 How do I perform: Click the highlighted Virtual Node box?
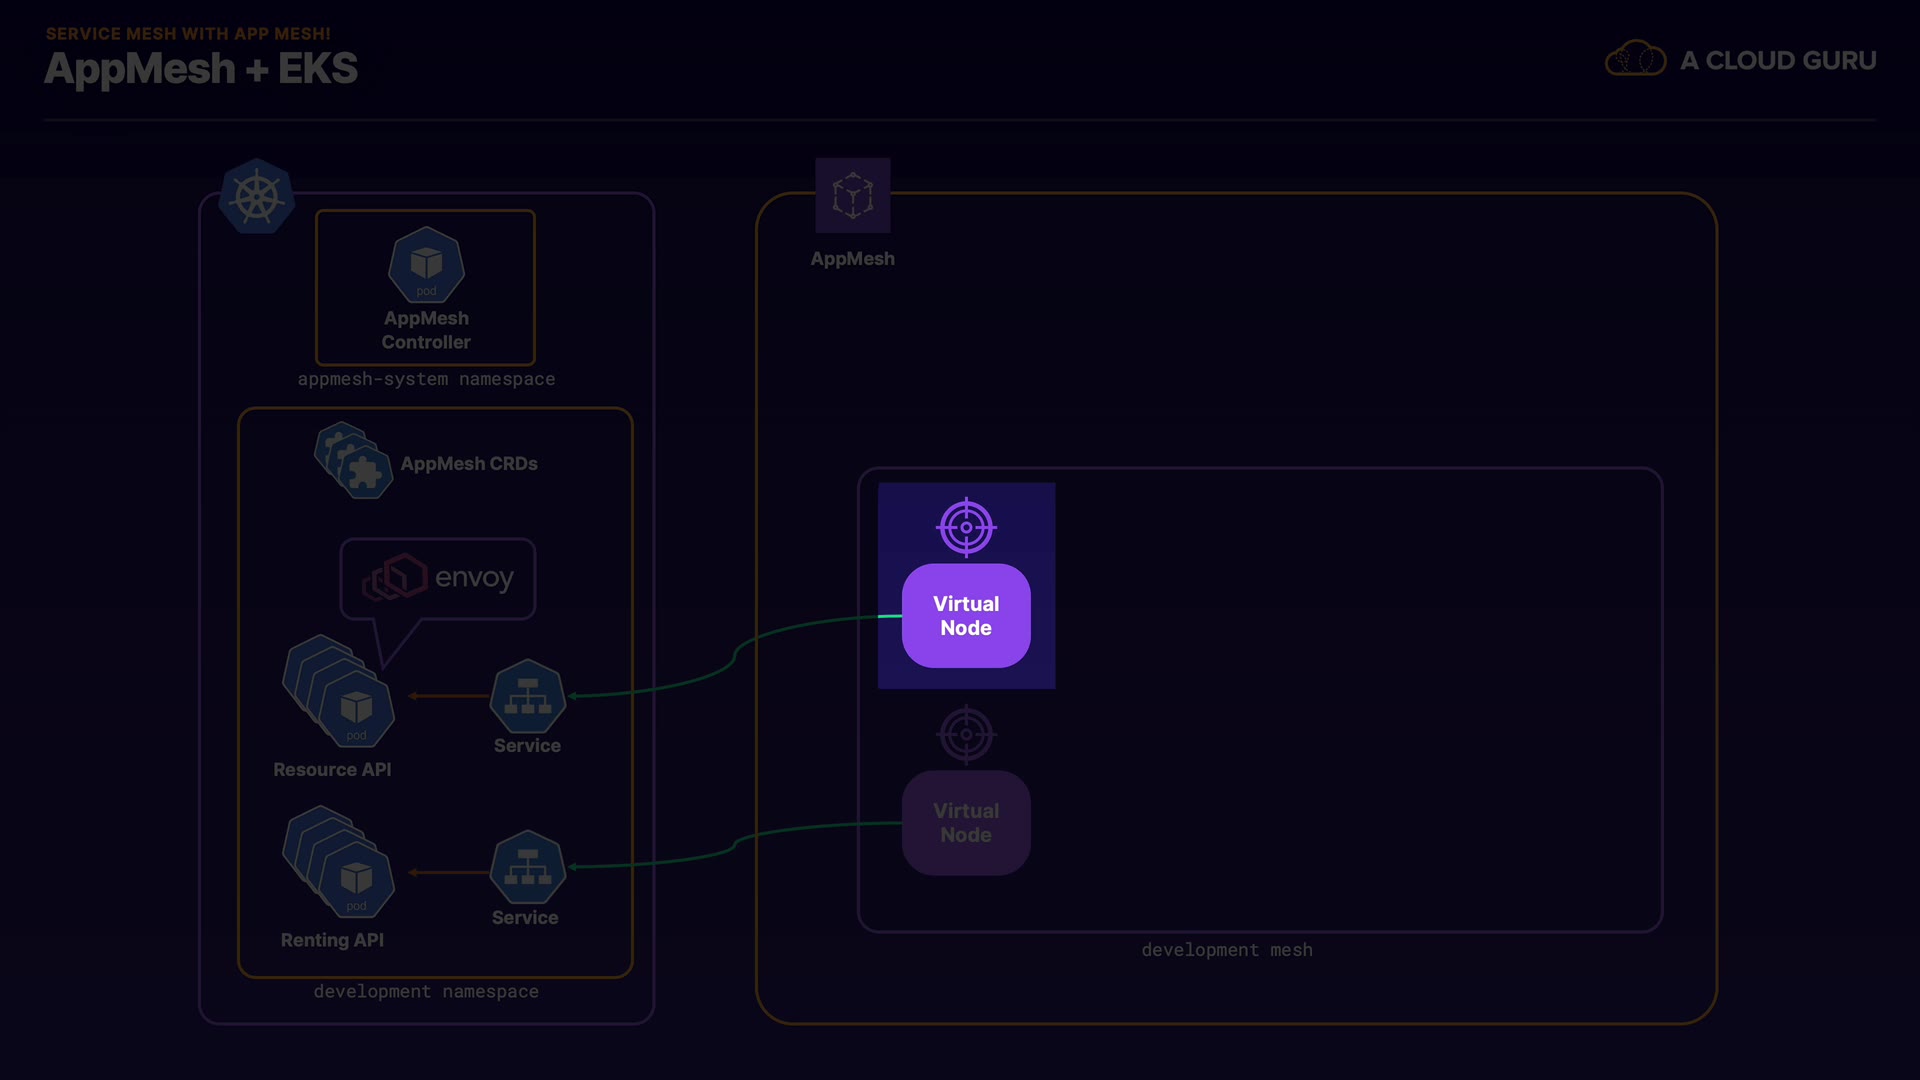tap(966, 616)
